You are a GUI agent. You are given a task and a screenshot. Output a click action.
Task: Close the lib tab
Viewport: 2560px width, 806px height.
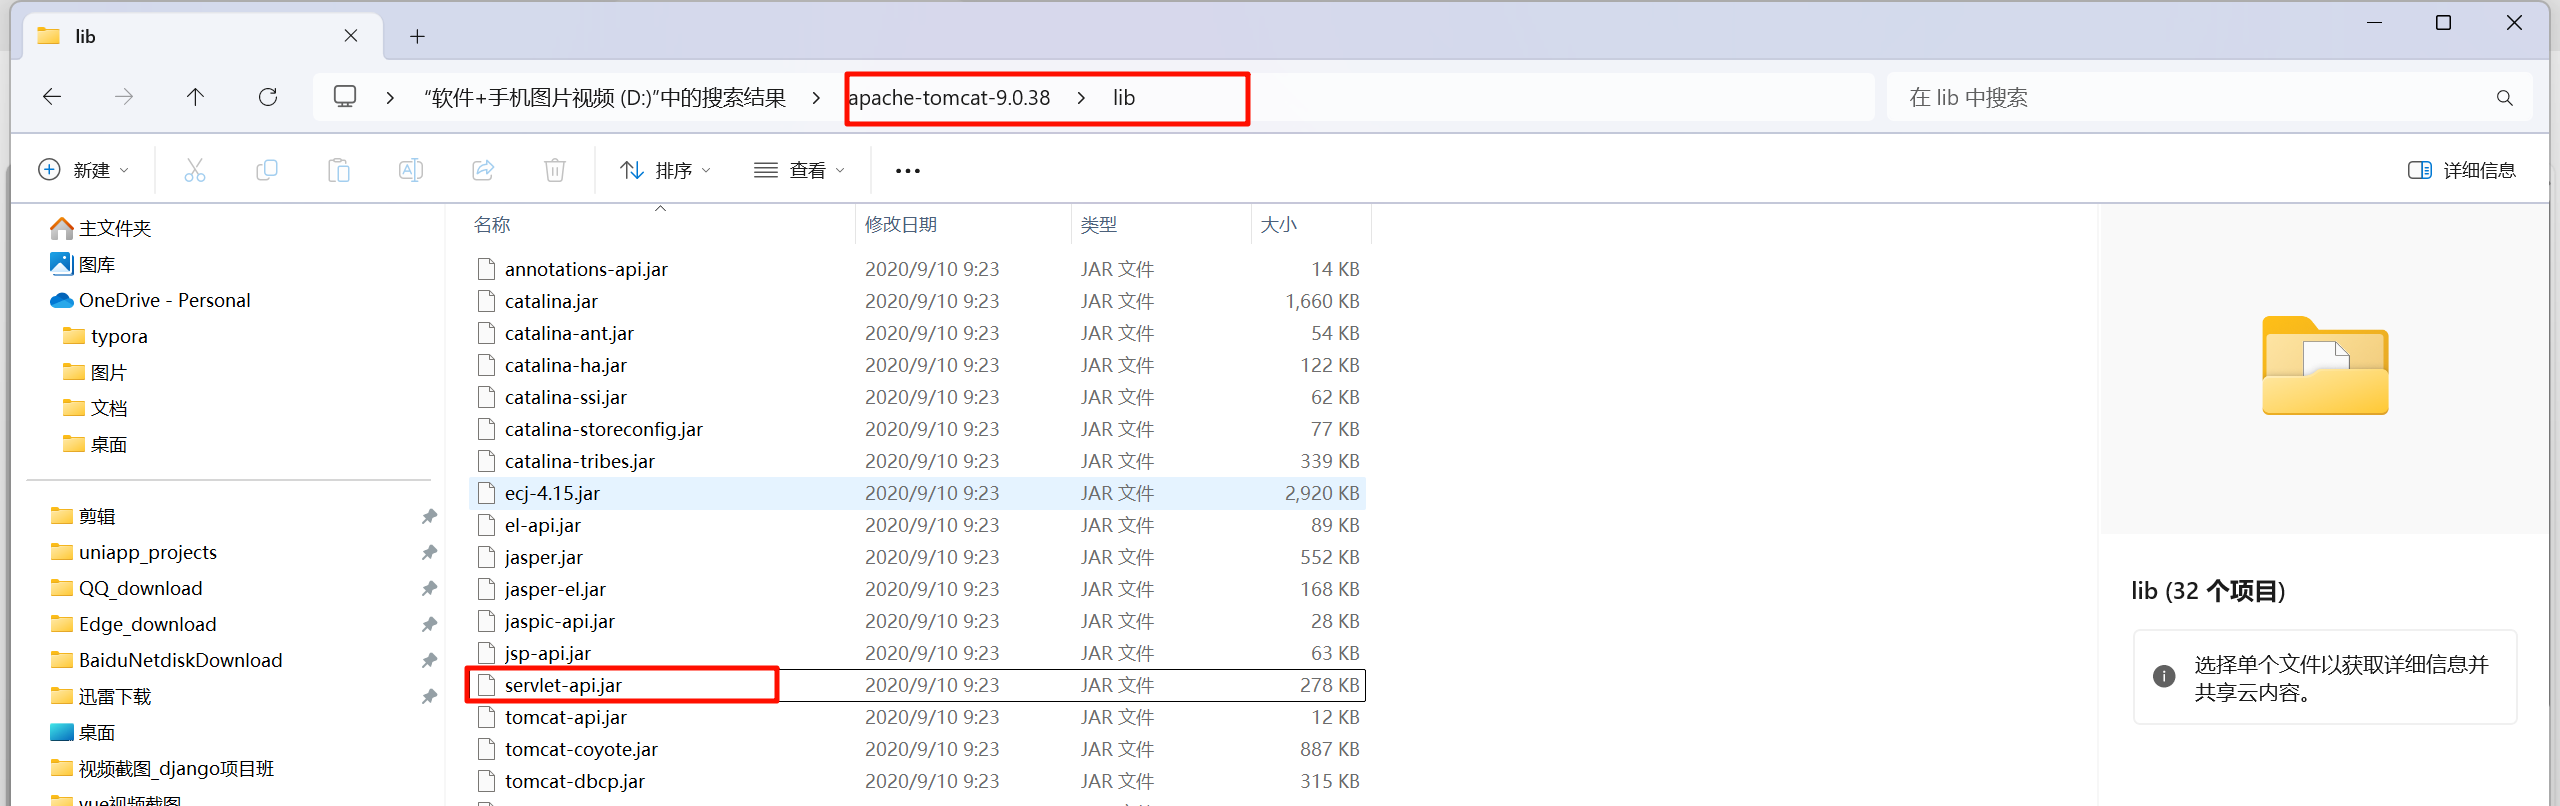click(x=351, y=36)
